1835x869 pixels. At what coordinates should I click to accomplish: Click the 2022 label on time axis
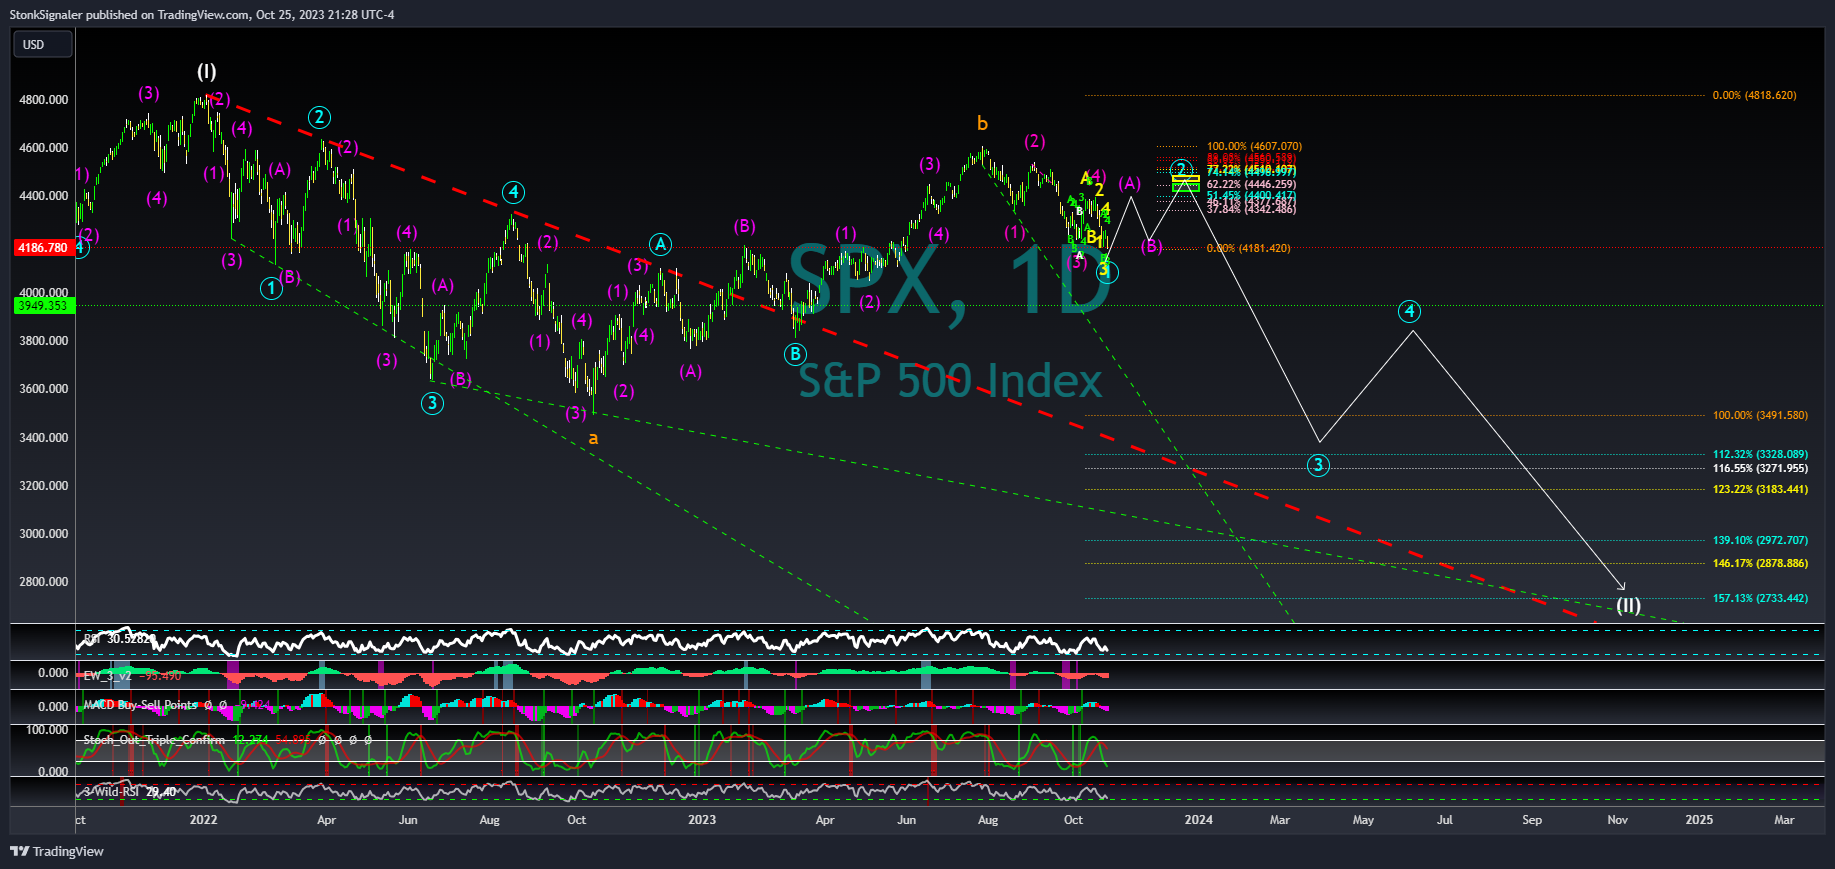[203, 820]
